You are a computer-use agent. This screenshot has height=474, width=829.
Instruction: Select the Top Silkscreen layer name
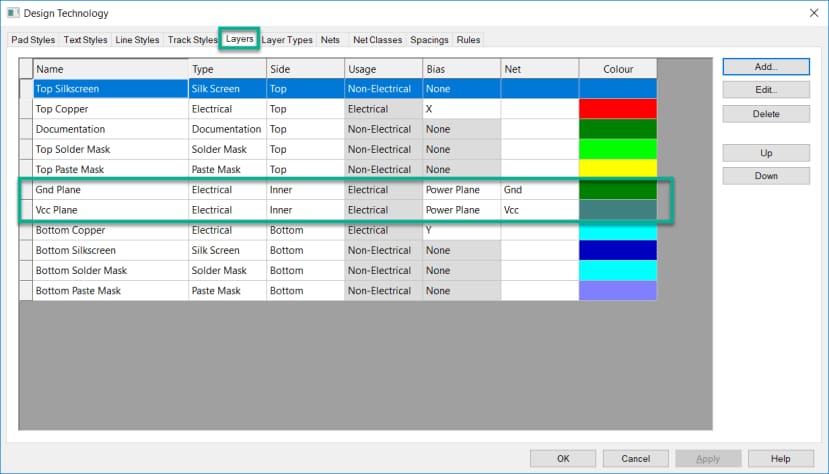[x=110, y=89]
